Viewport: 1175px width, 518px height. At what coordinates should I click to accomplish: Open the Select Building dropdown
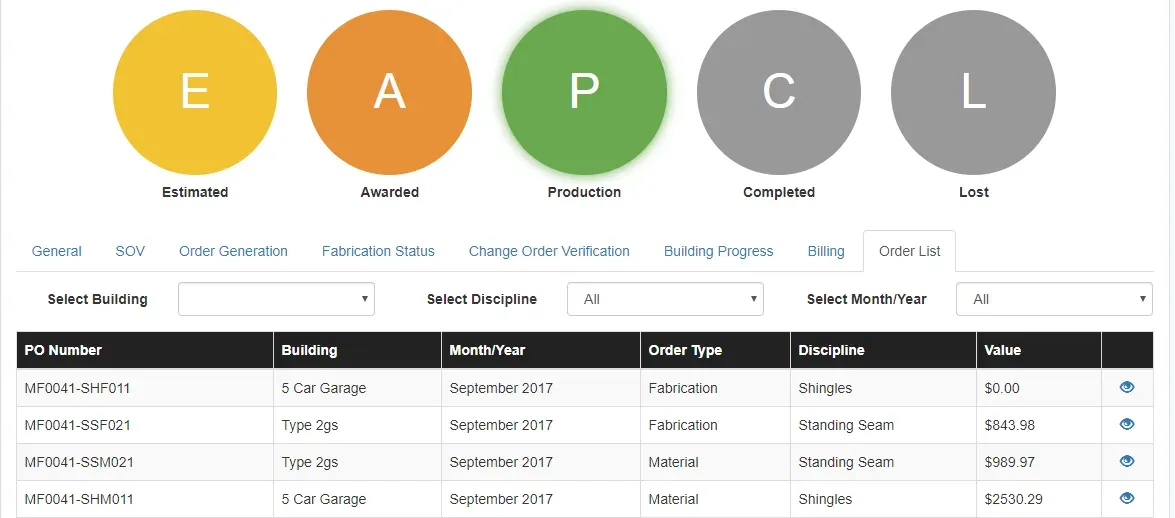pyautogui.click(x=276, y=299)
